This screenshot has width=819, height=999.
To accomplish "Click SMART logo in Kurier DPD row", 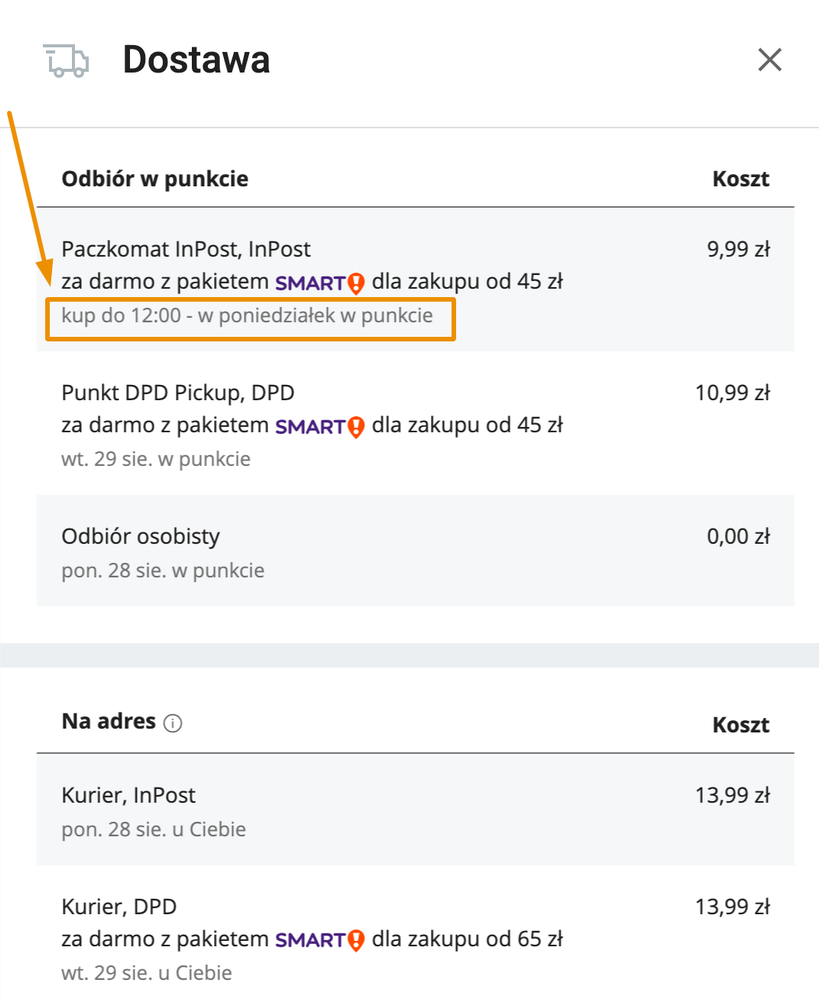I will (x=320, y=940).
